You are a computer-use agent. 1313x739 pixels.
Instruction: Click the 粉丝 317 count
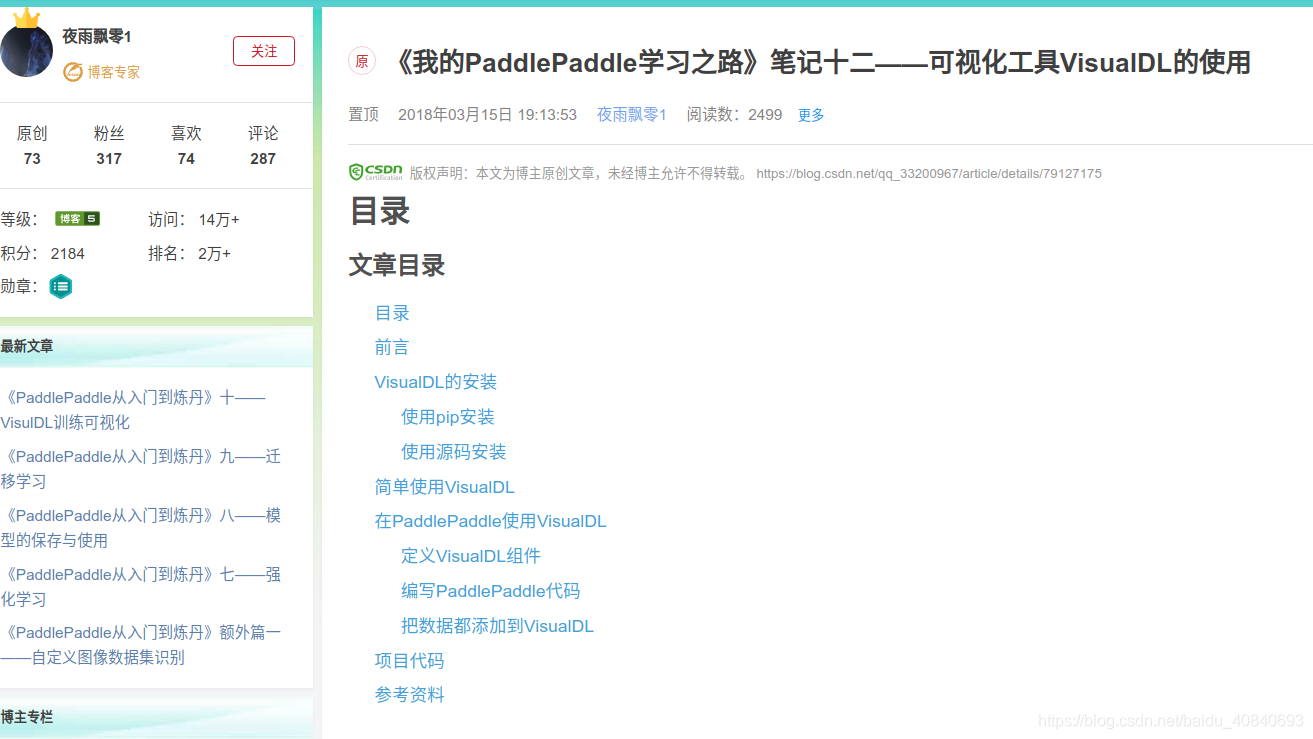(109, 145)
